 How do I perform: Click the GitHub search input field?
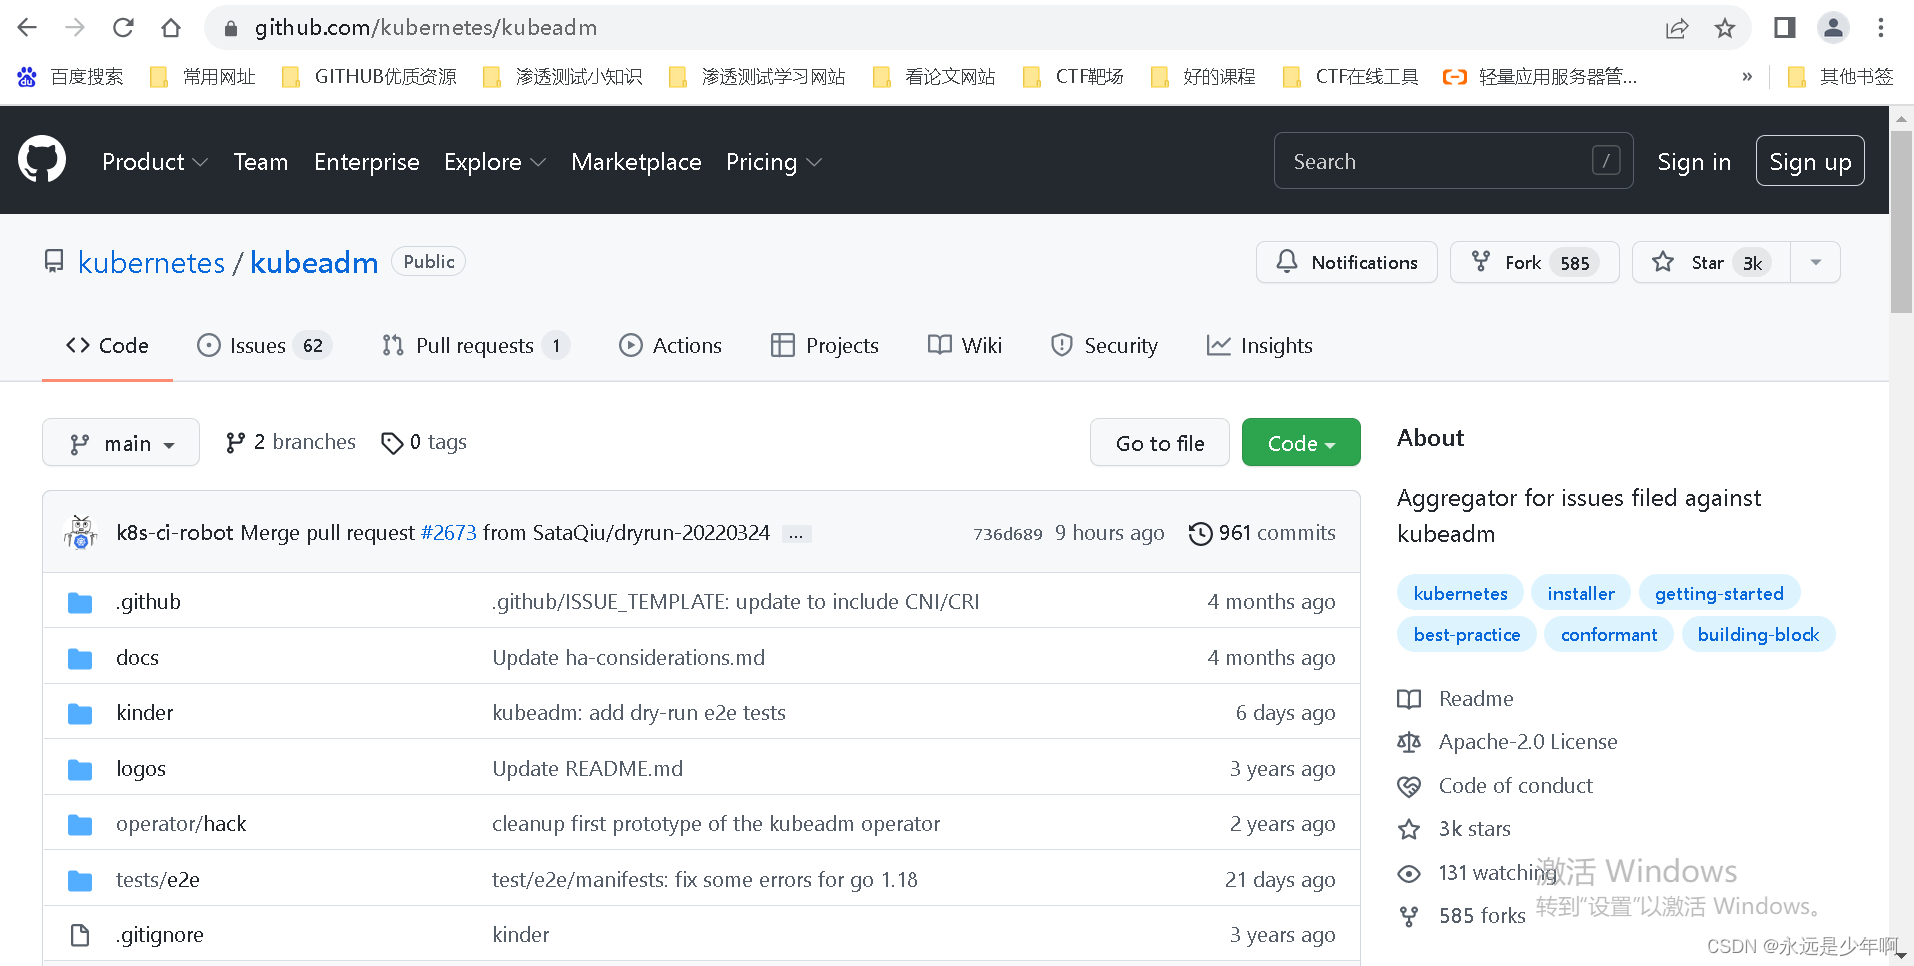pos(1453,161)
